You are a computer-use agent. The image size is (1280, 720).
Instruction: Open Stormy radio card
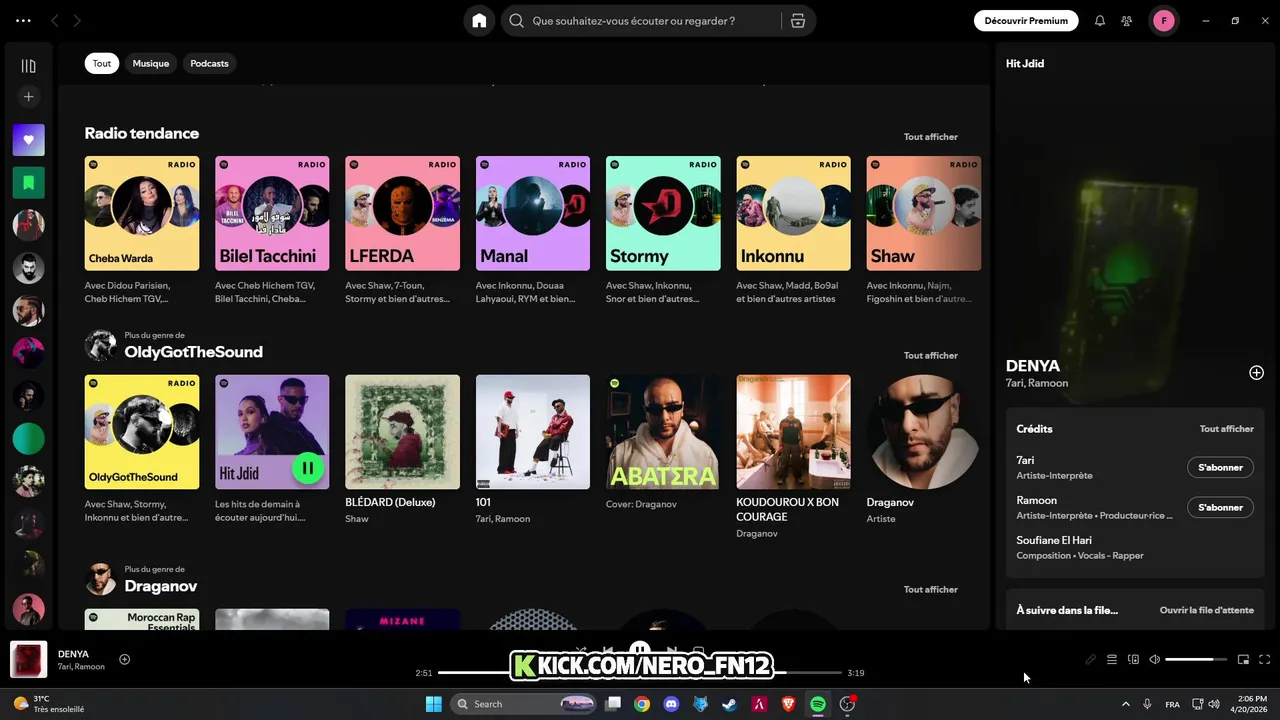pyautogui.click(x=663, y=213)
